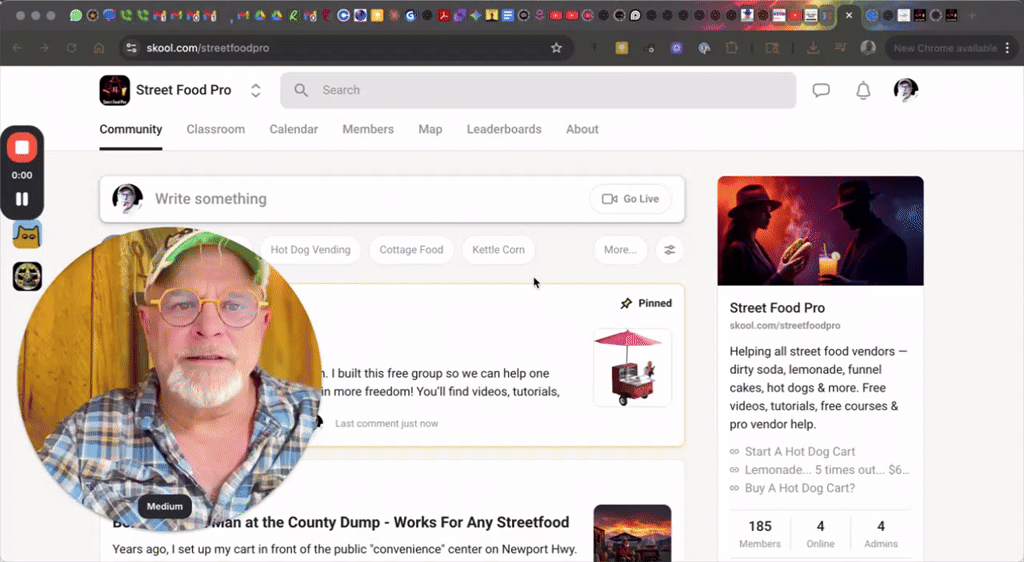Bookmark this page with star icon
This screenshot has width=1024, height=562.
(556, 48)
